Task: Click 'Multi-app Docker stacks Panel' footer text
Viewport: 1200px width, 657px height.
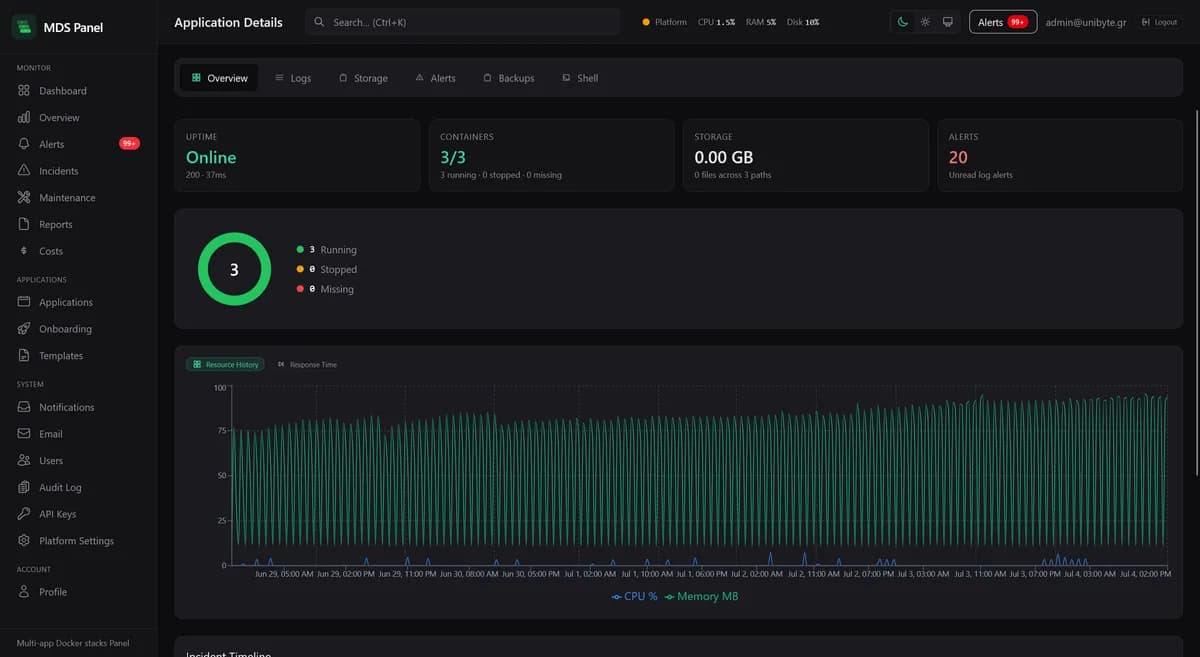Action: tap(73, 643)
